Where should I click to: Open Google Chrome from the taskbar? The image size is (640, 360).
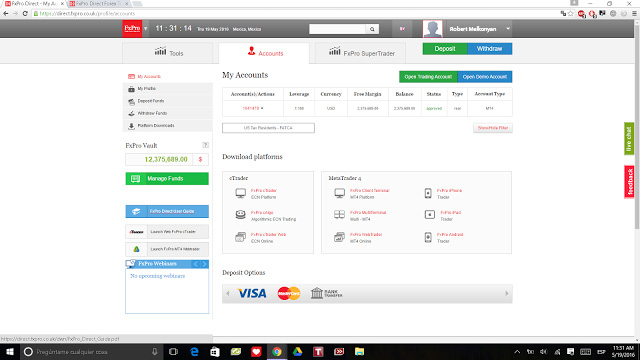click(277, 351)
